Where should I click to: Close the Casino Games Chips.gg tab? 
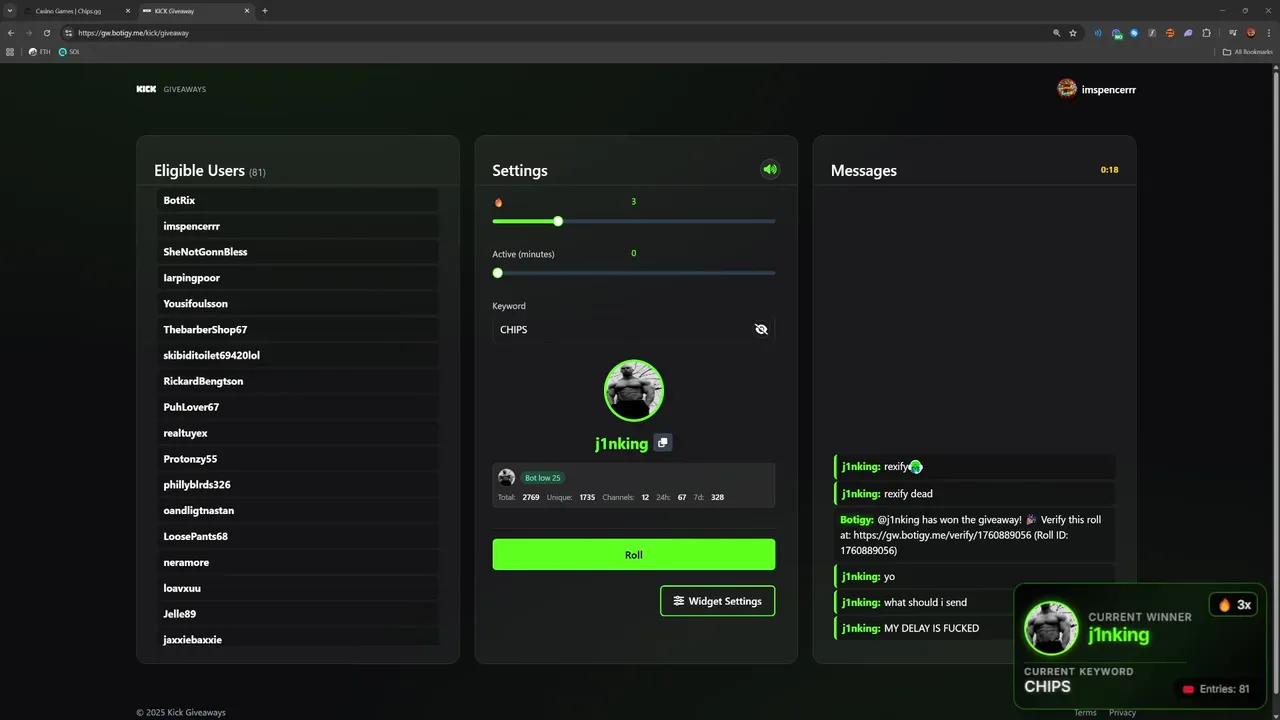(128, 11)
